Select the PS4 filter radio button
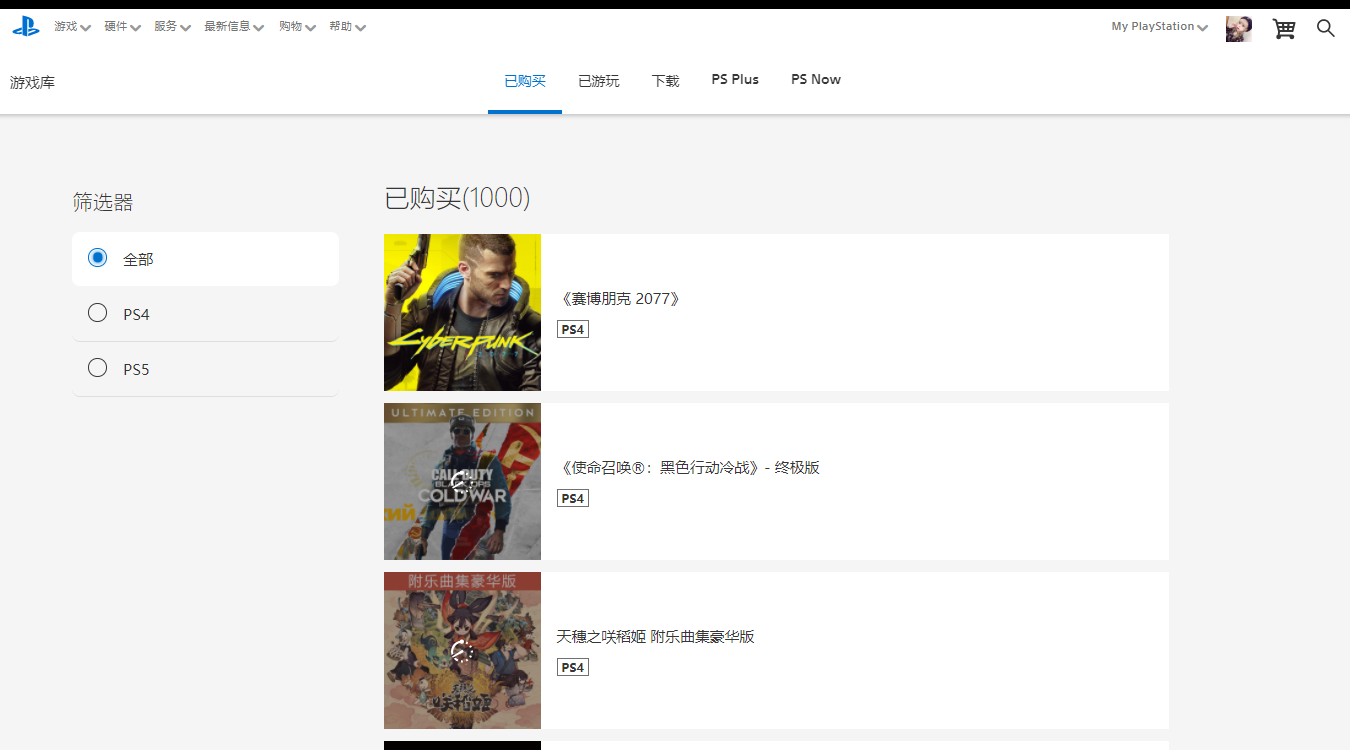This screenshot has height=750, width=1350. tap(97, 313)
